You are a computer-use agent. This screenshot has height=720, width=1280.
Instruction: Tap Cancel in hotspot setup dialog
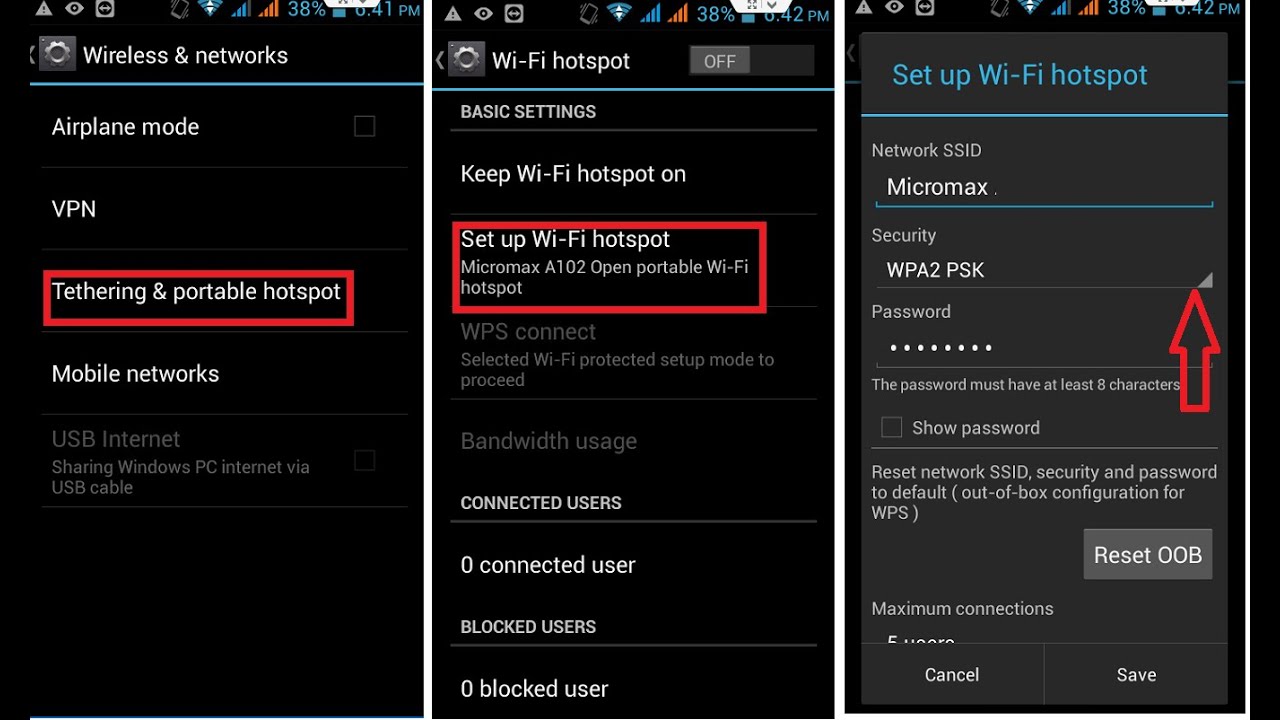click(x=952, y=675)
